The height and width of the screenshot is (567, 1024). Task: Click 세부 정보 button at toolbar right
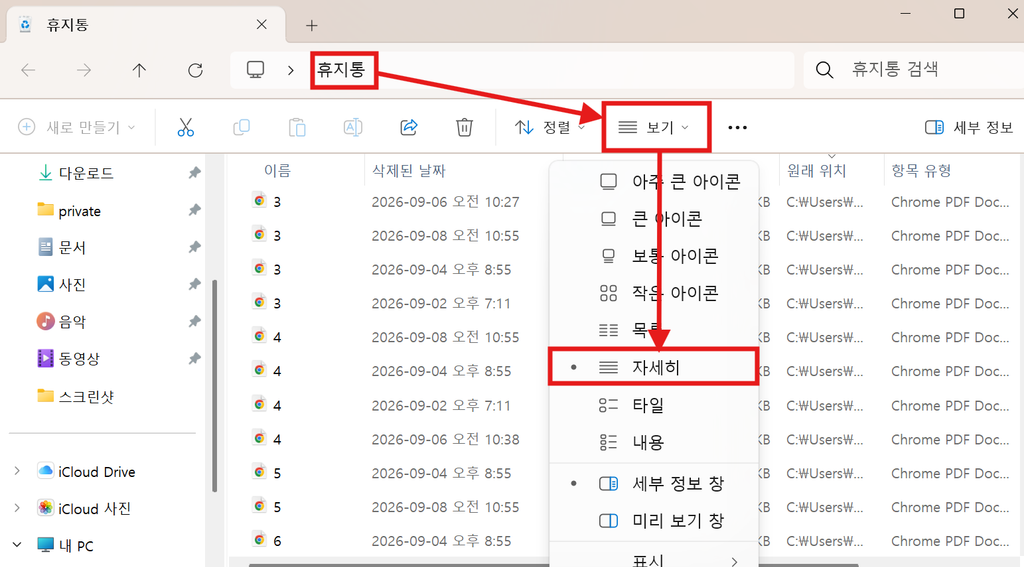[x=968, y=127]
